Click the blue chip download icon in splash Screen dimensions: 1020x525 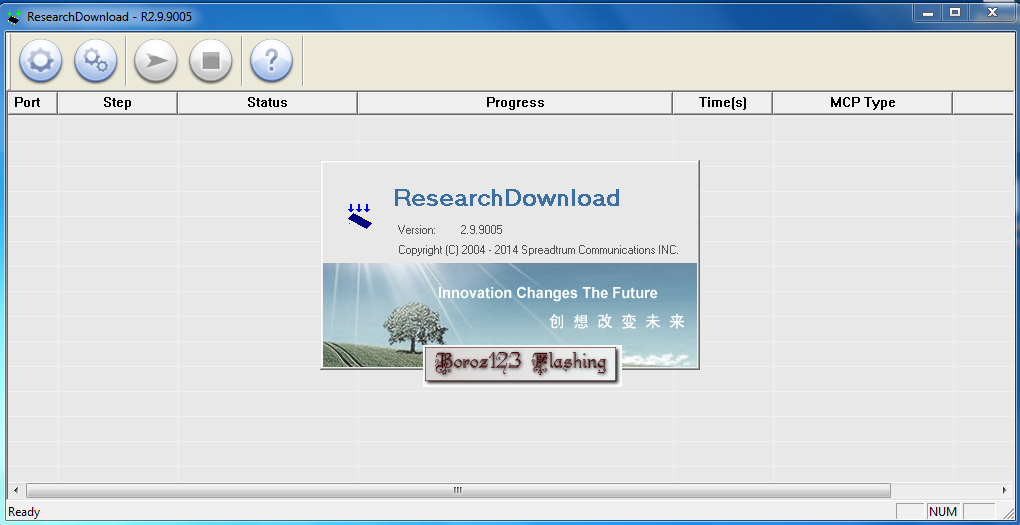pyautogui.click(x=359, y=217)
